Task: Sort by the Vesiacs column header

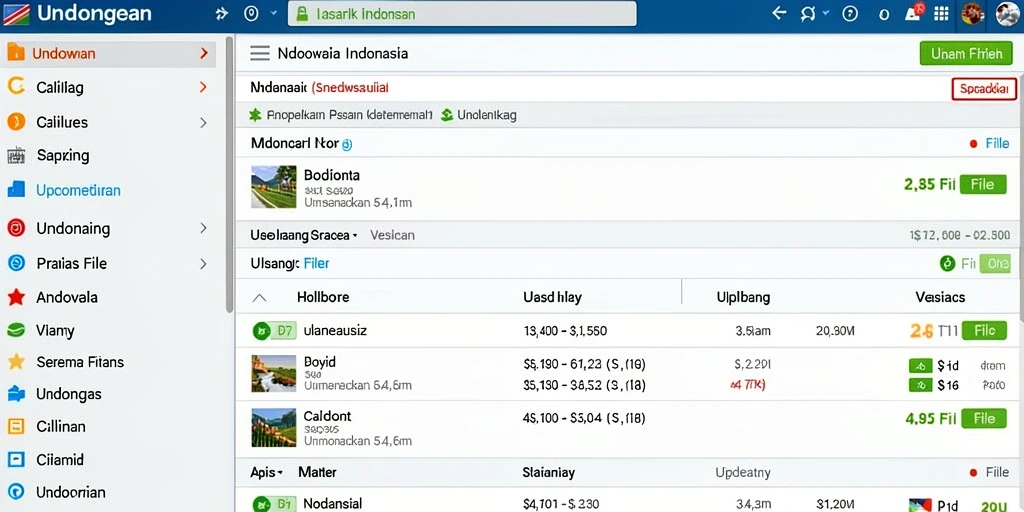Action: coord(940,297)
